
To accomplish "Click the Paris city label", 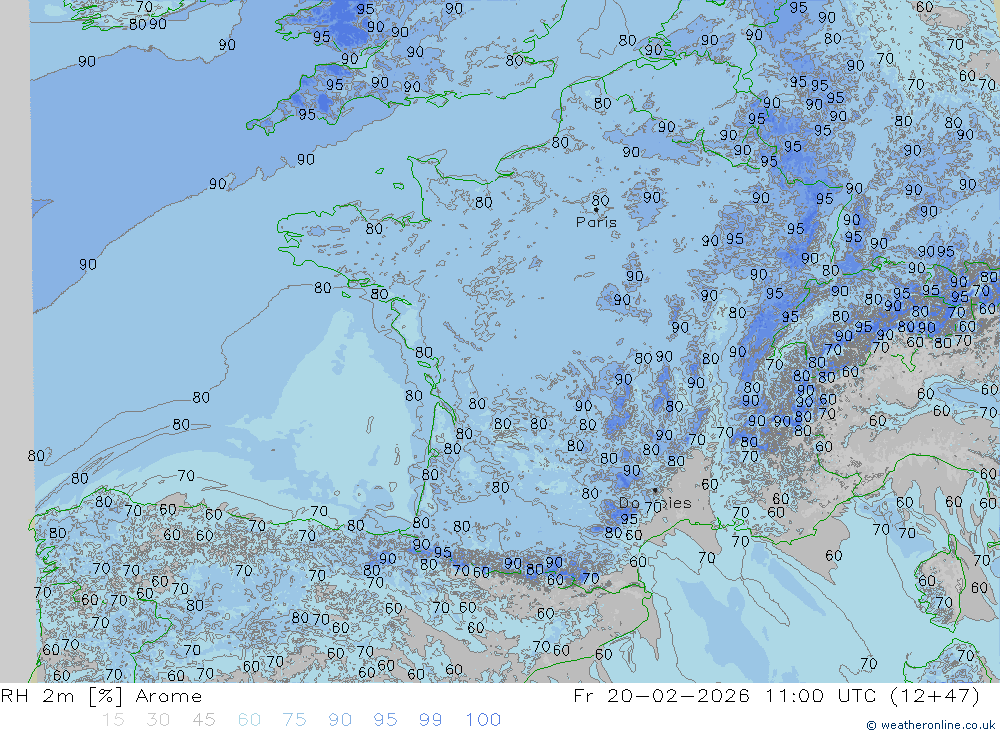I will tap(596, 222).
